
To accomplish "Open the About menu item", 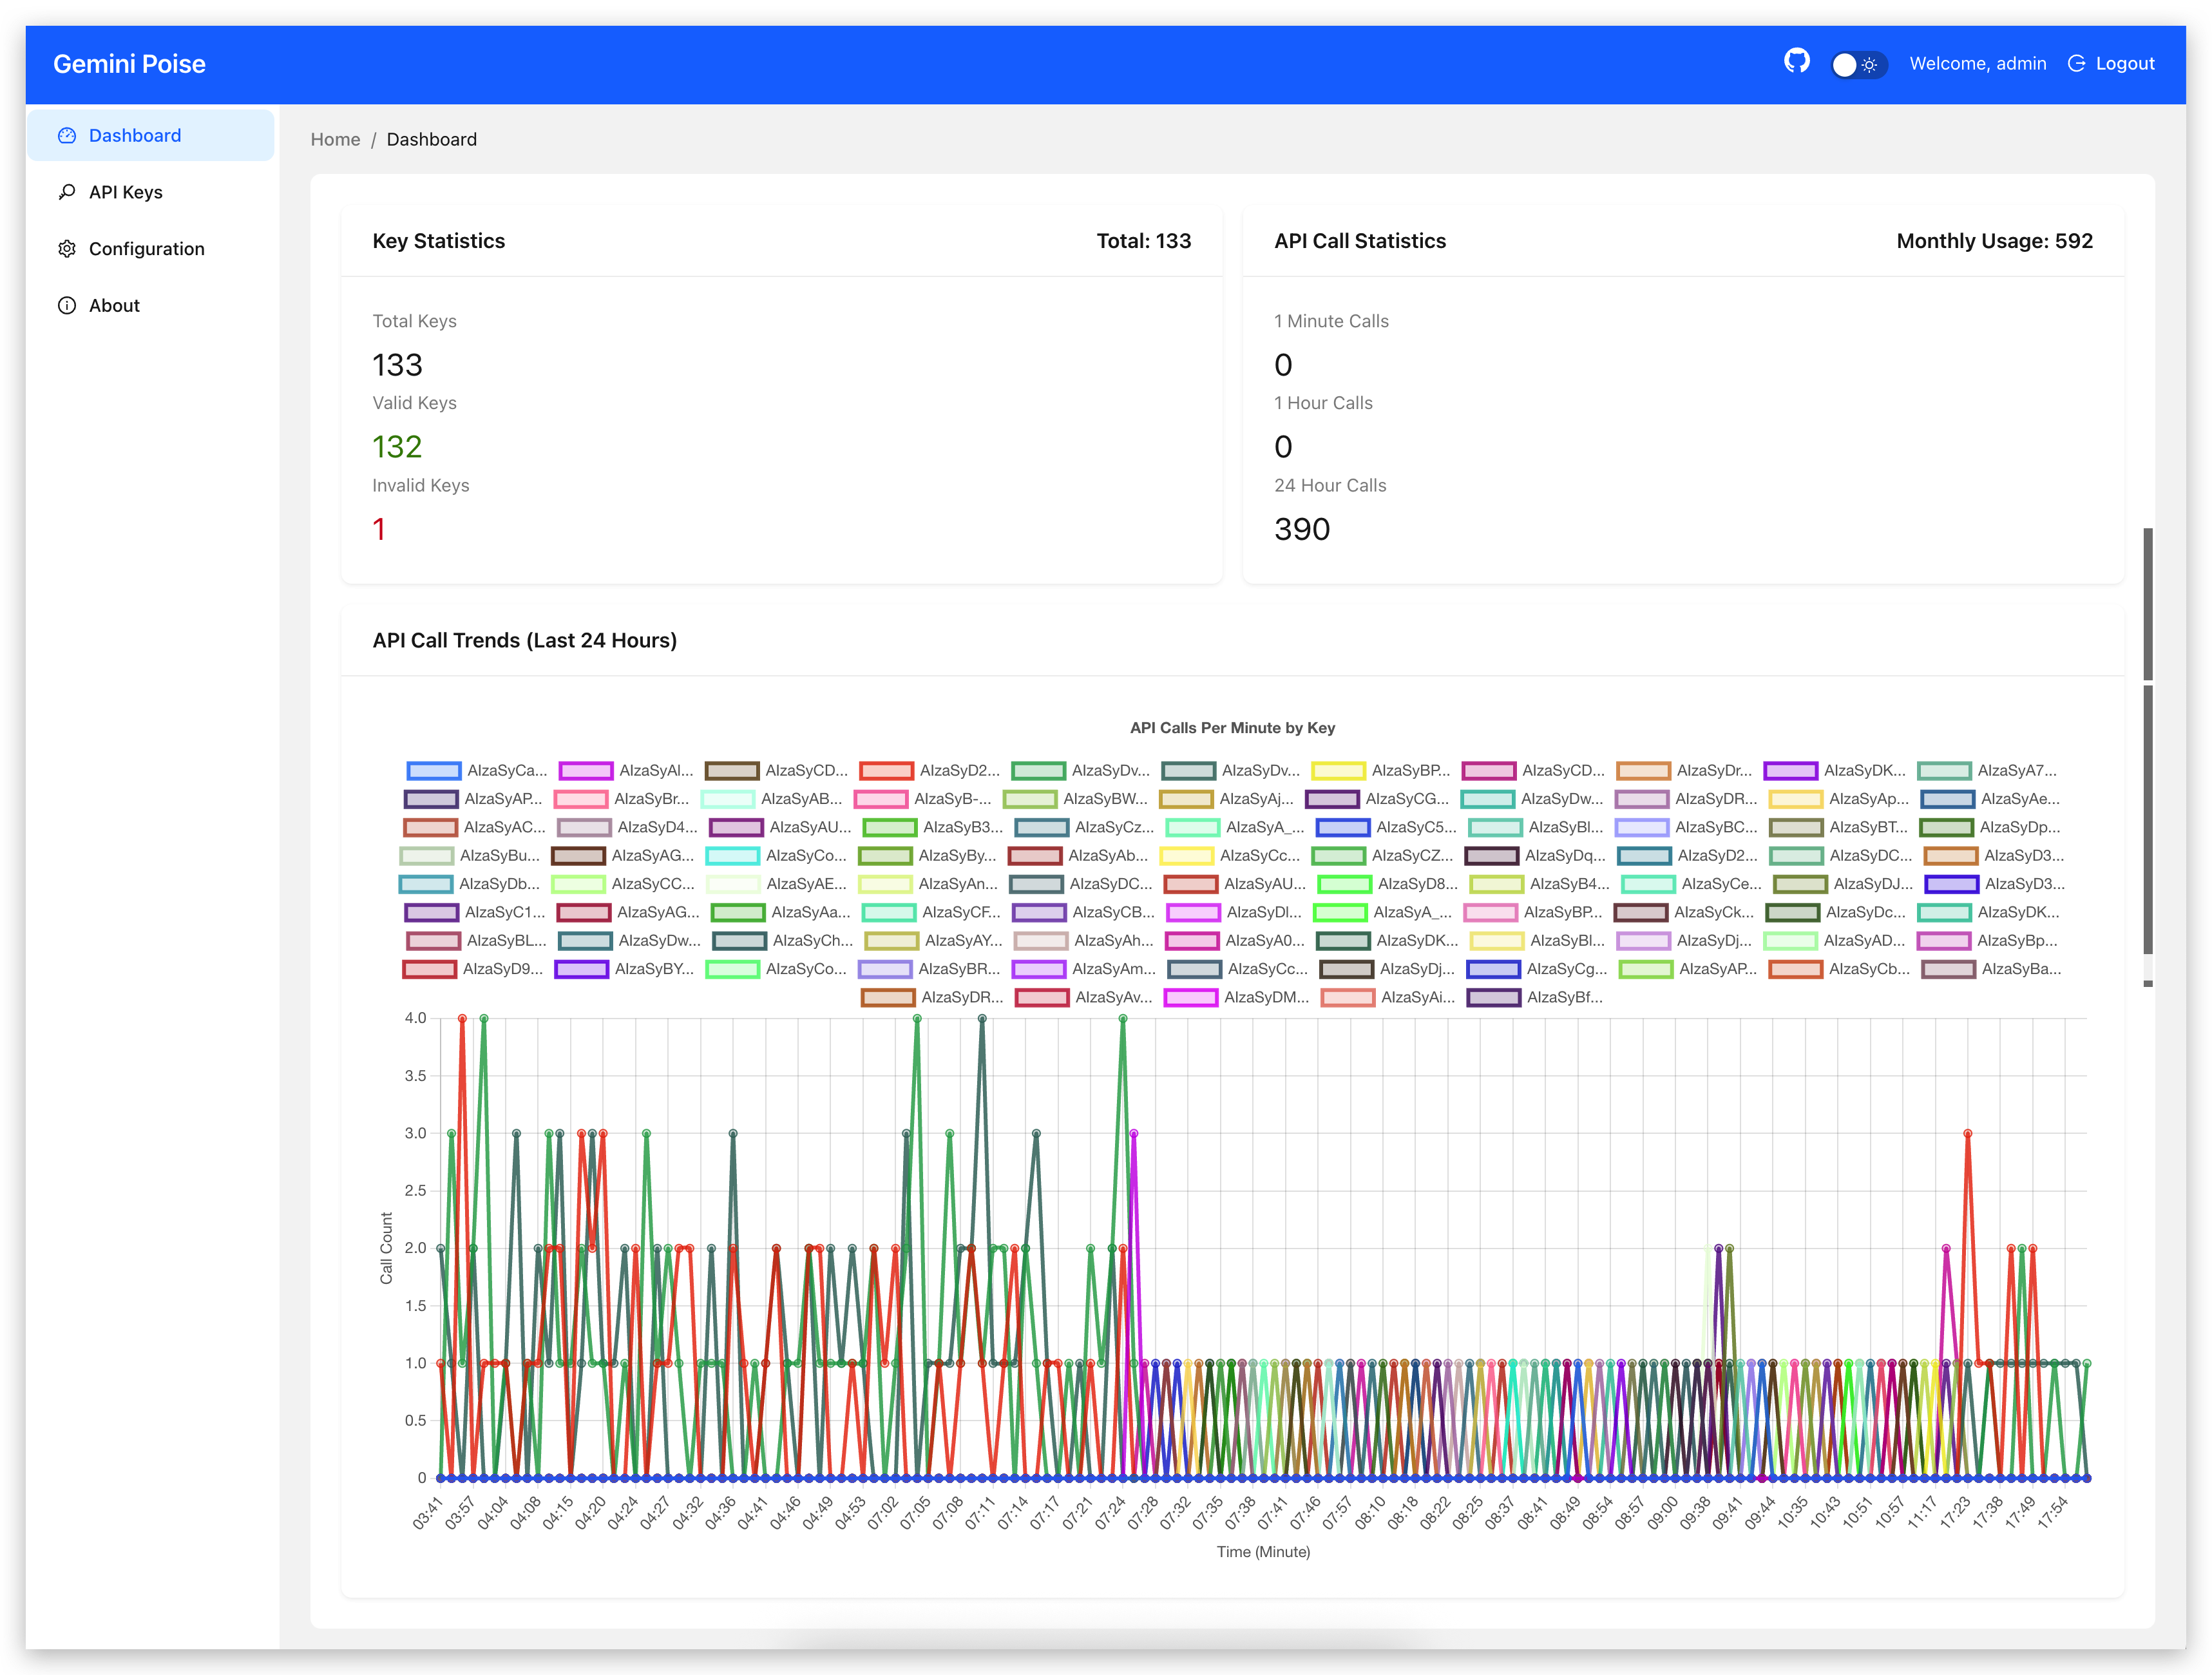I will [x=151, y=305].
